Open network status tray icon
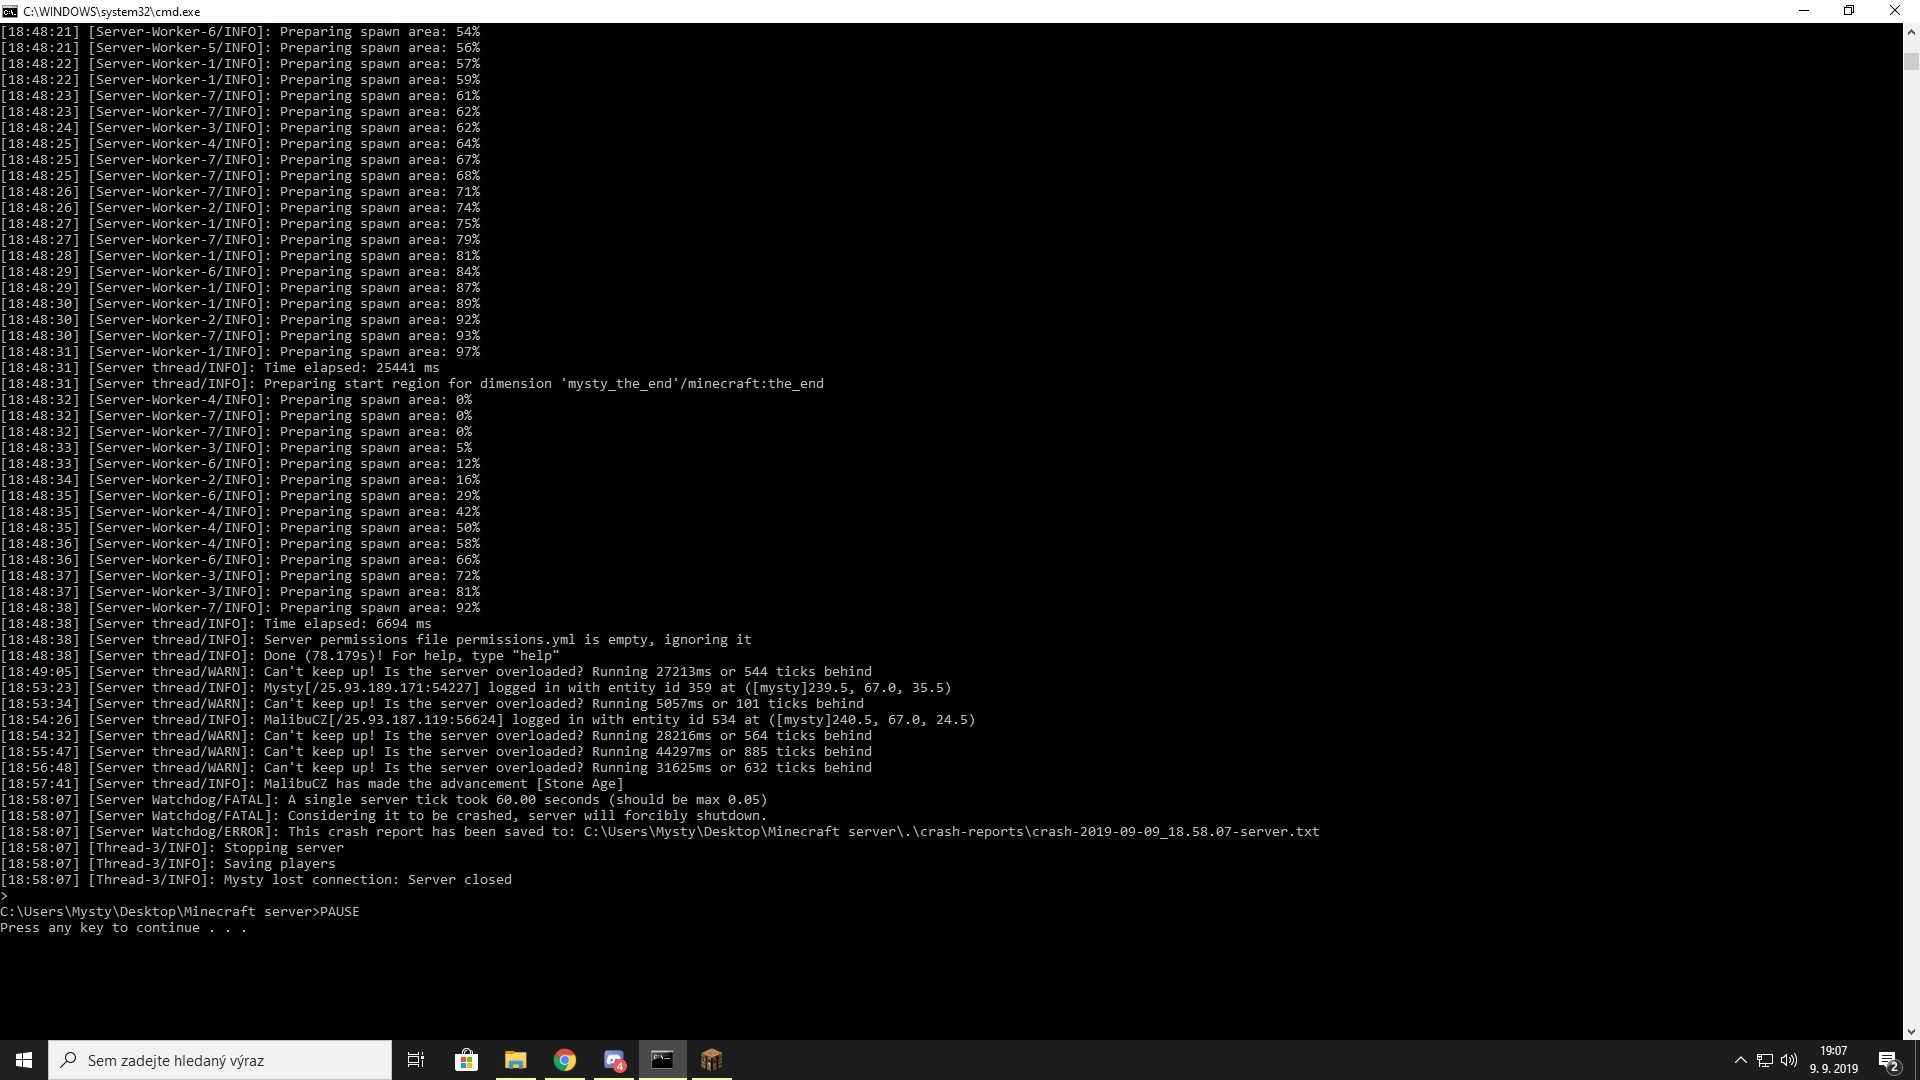The width and height of the screenshot is (1920, 1080). 1765,1060
